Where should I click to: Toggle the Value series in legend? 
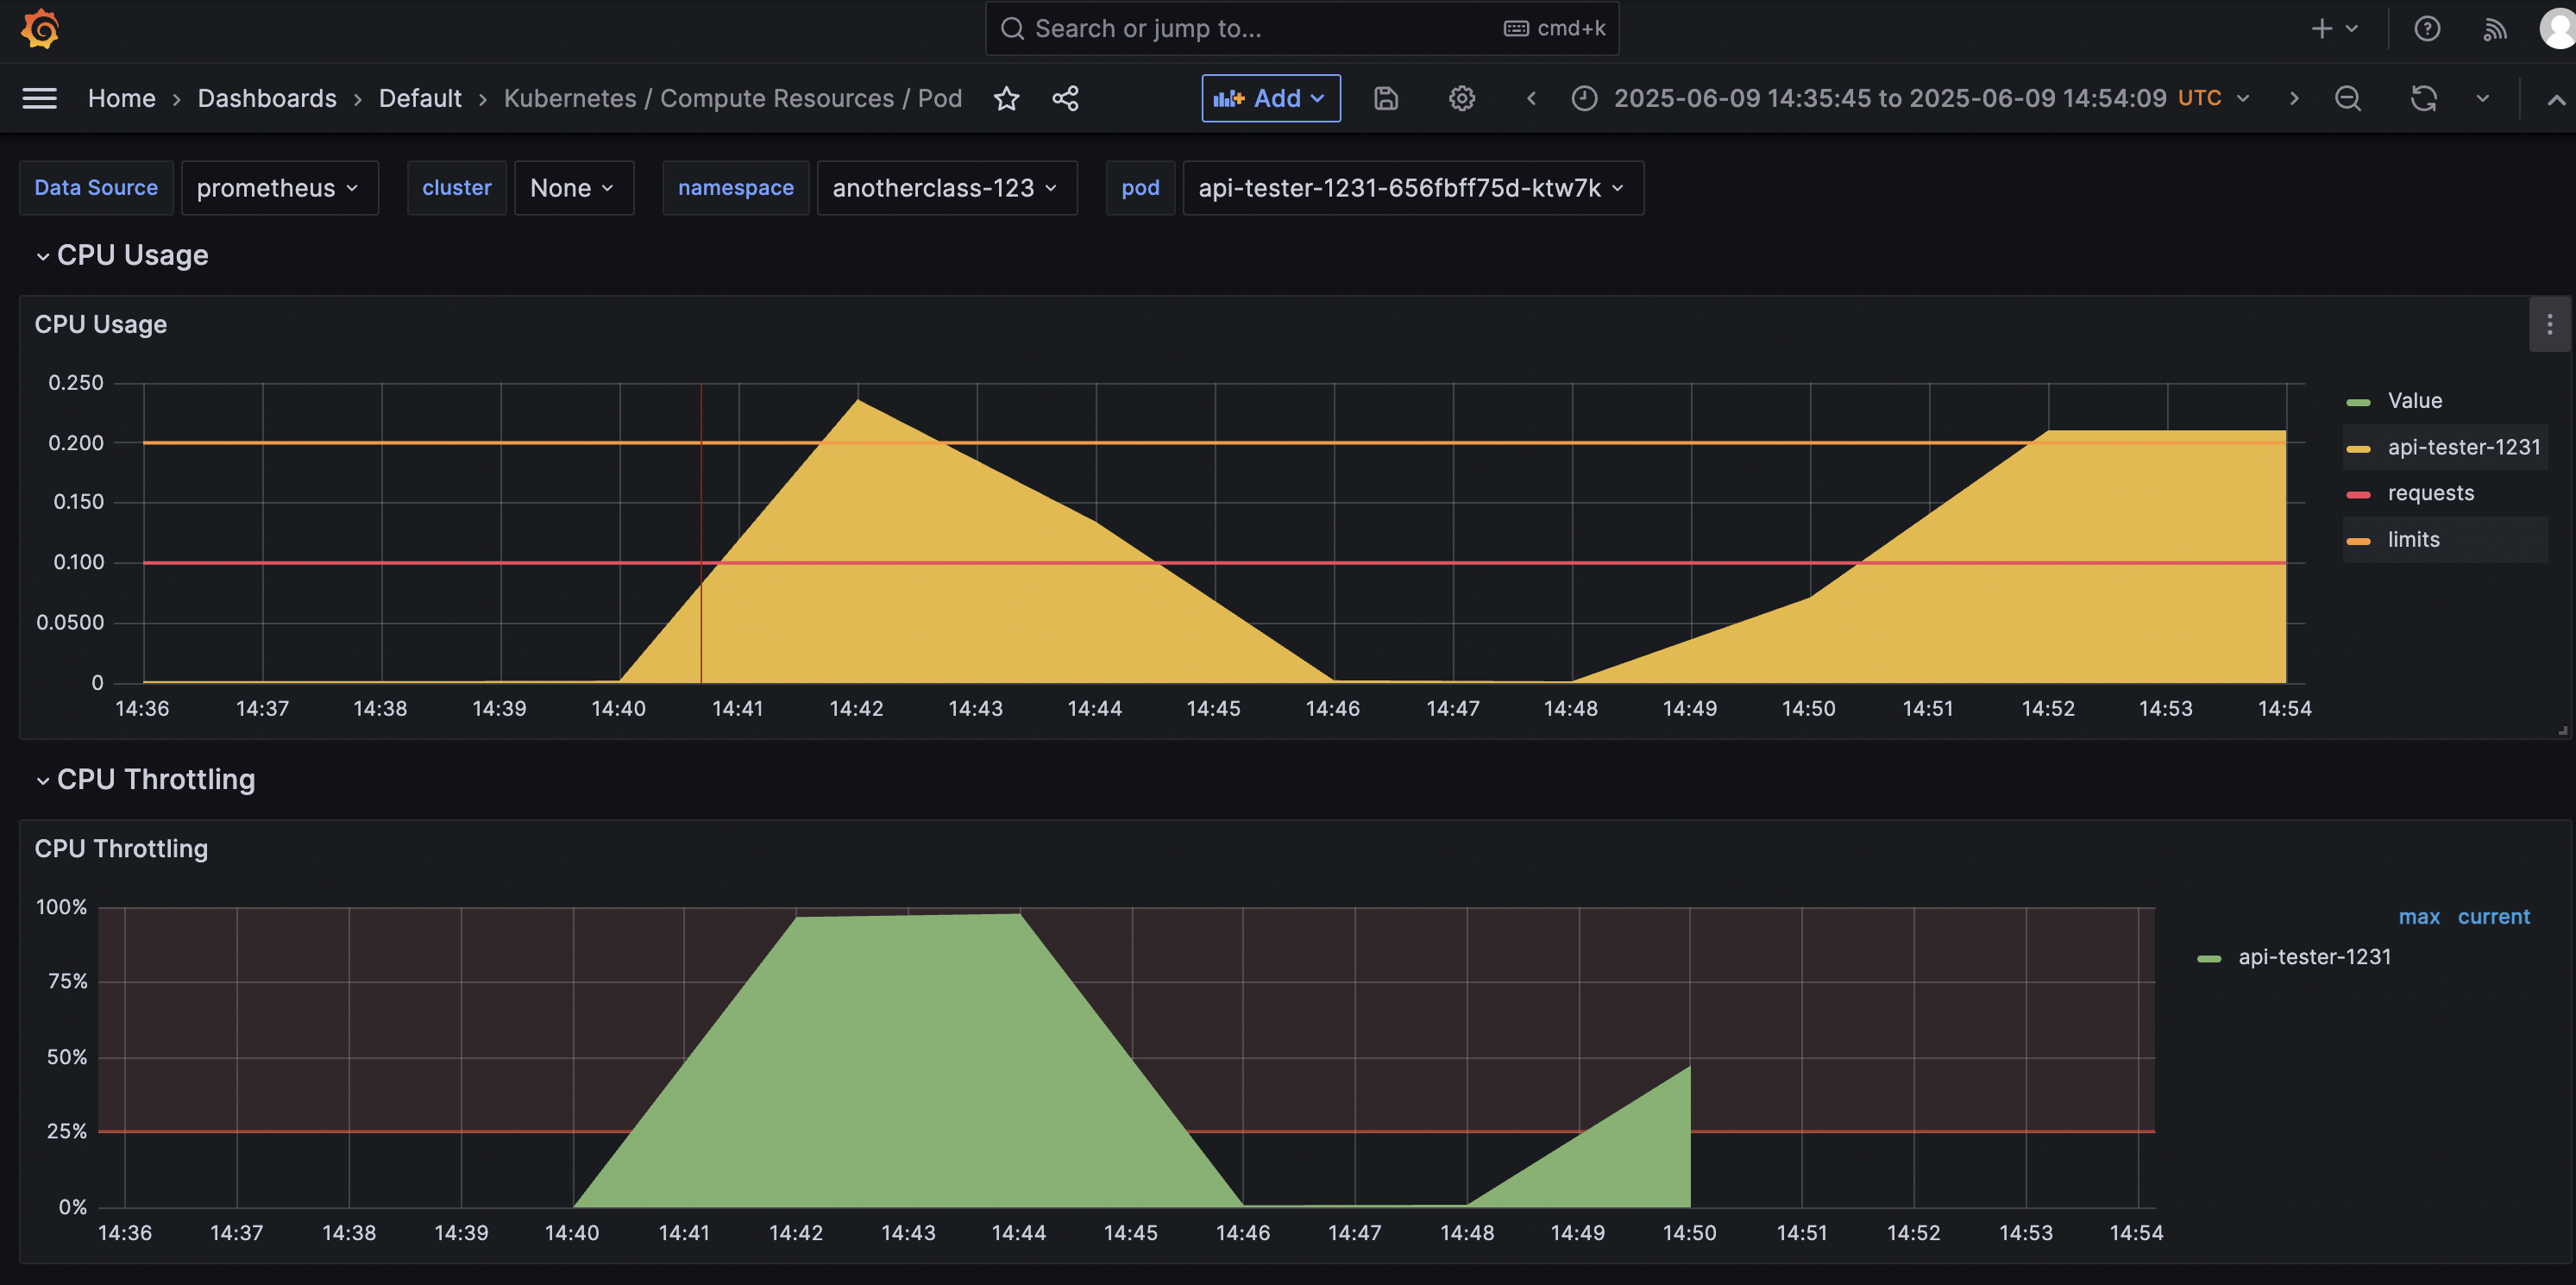pyautogui.click(x=2414, y=400)
